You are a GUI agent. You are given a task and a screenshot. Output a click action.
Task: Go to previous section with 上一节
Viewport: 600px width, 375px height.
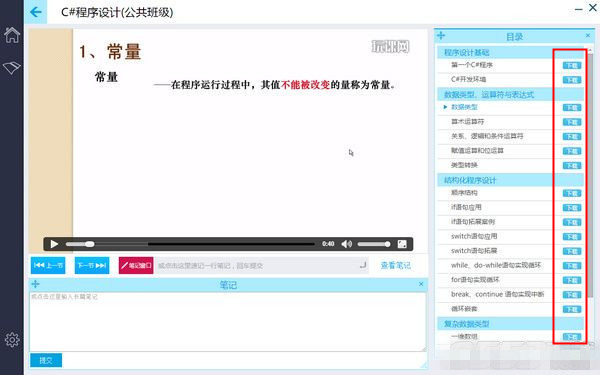pyautogui.click(x=48, y=265)
